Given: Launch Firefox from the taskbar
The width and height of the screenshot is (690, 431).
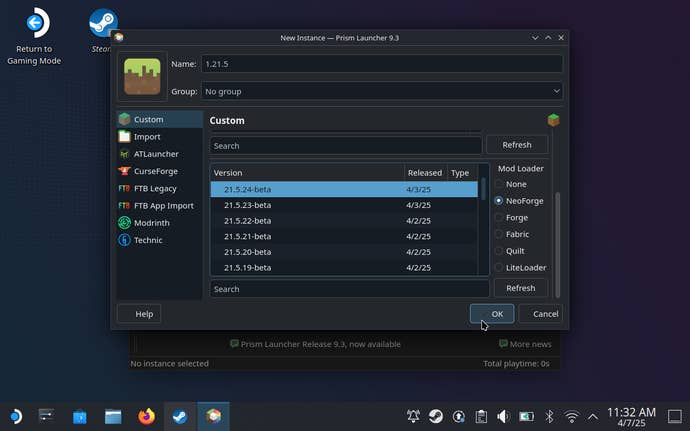Looking at the screenshot, I should [147, 416].
